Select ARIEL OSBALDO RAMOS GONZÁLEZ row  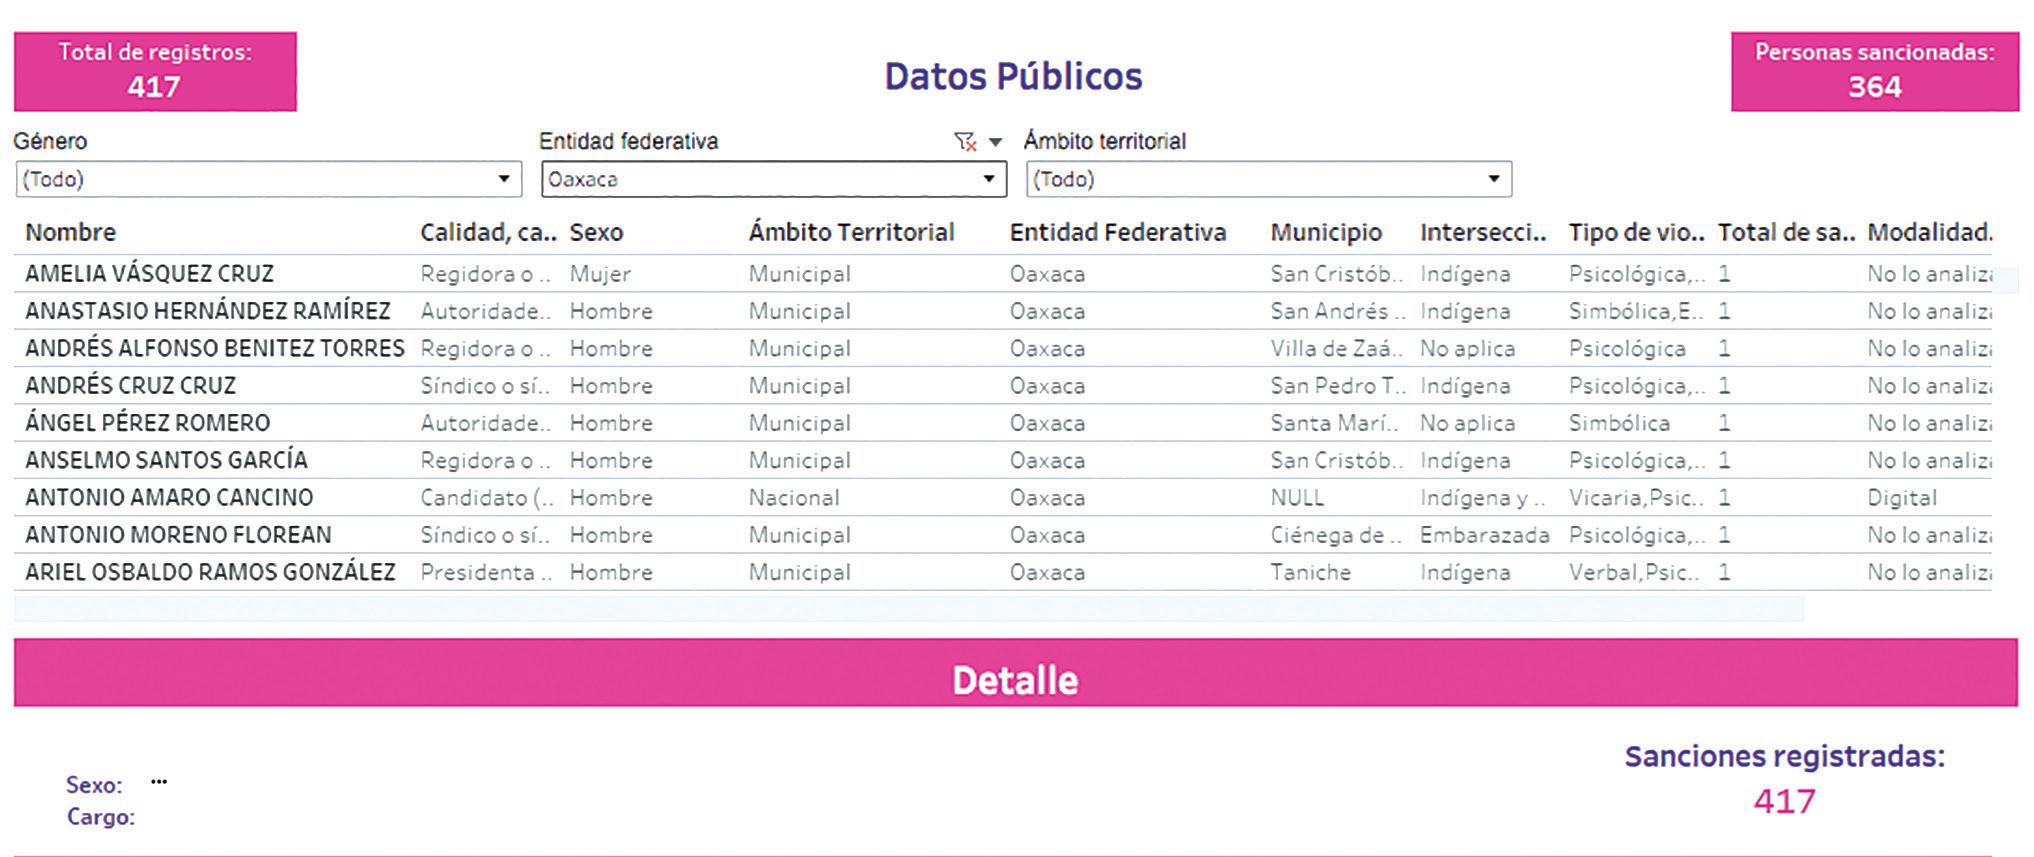1003,572
